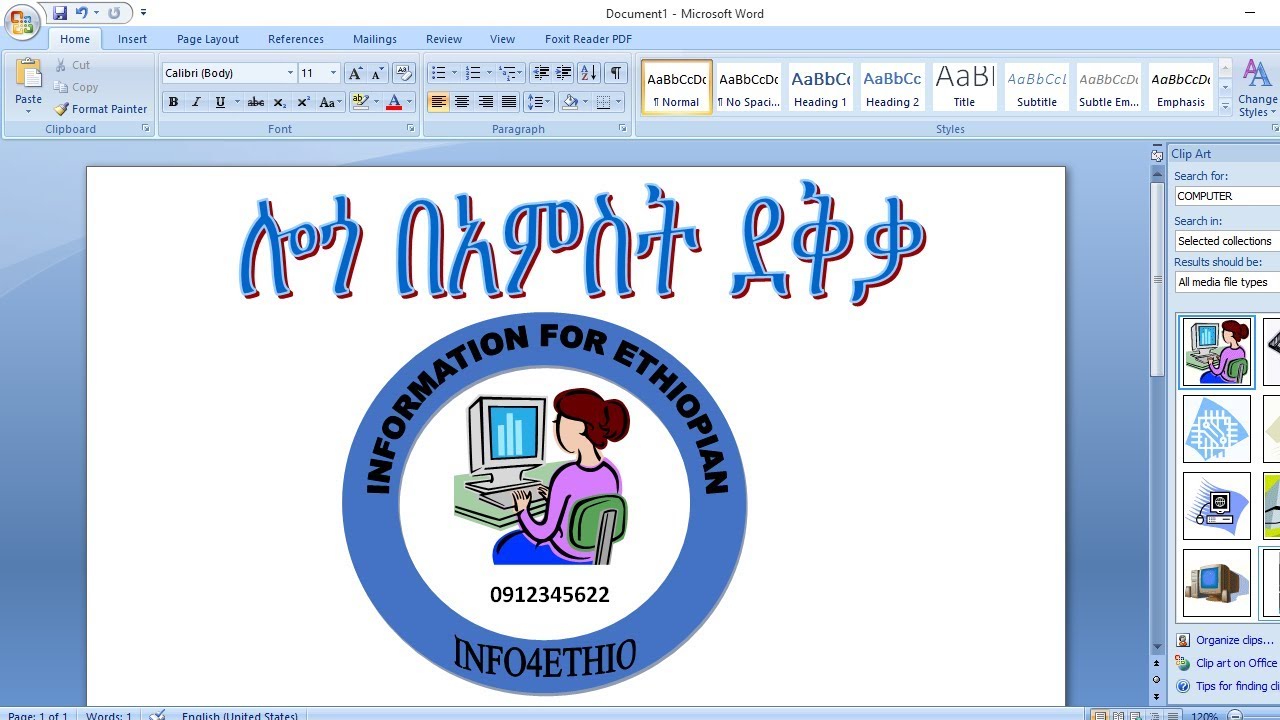This screenshot has height=720, width=1280.
Task: Apply multilevel list
Action: (507, 73)
